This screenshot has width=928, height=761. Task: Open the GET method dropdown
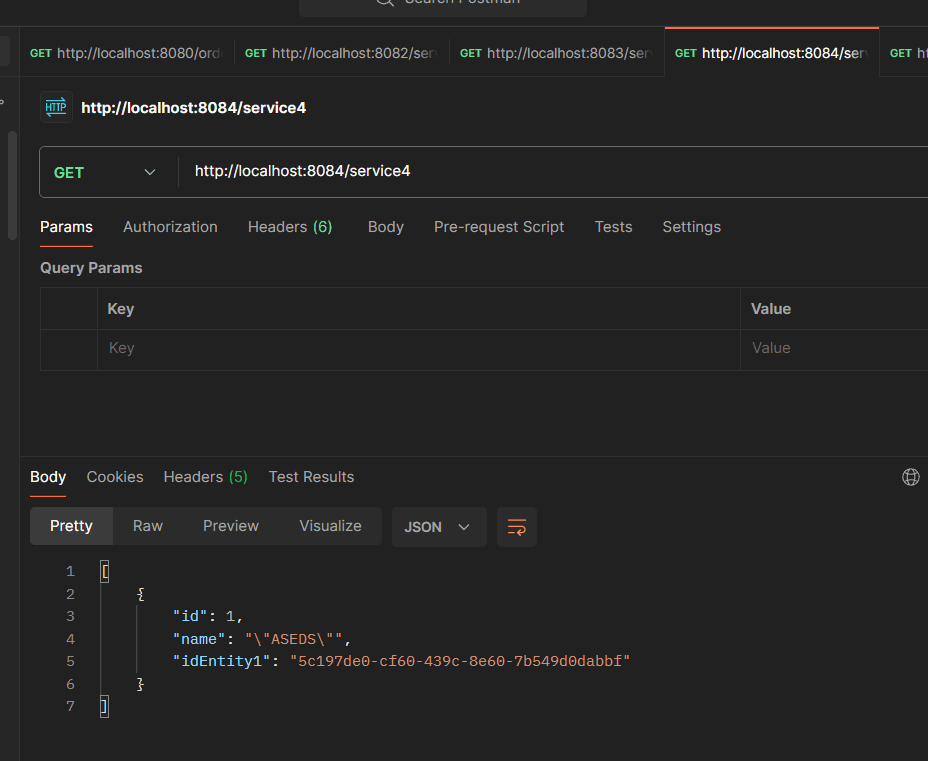105,172
